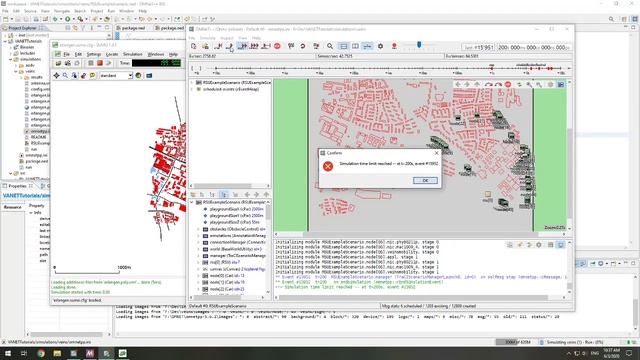Screen dimensions: 640x360
Task: Switch to the Project Explorer tab in Eclipse
Action: click(x=23, y=28)
